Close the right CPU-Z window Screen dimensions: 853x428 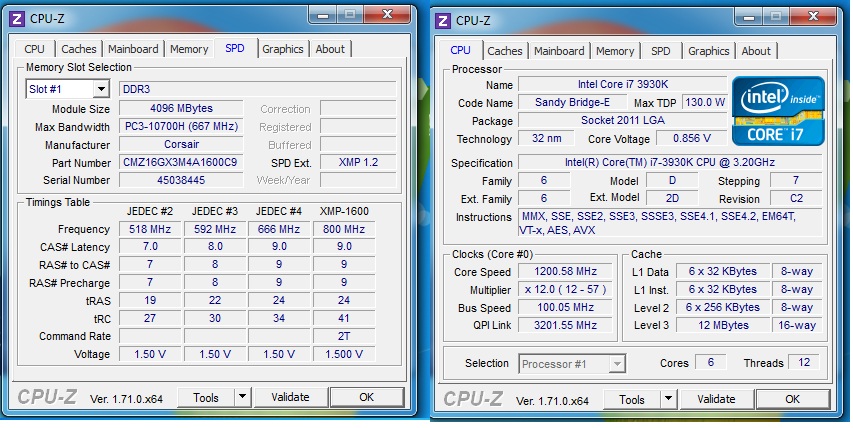coord(813,16)
